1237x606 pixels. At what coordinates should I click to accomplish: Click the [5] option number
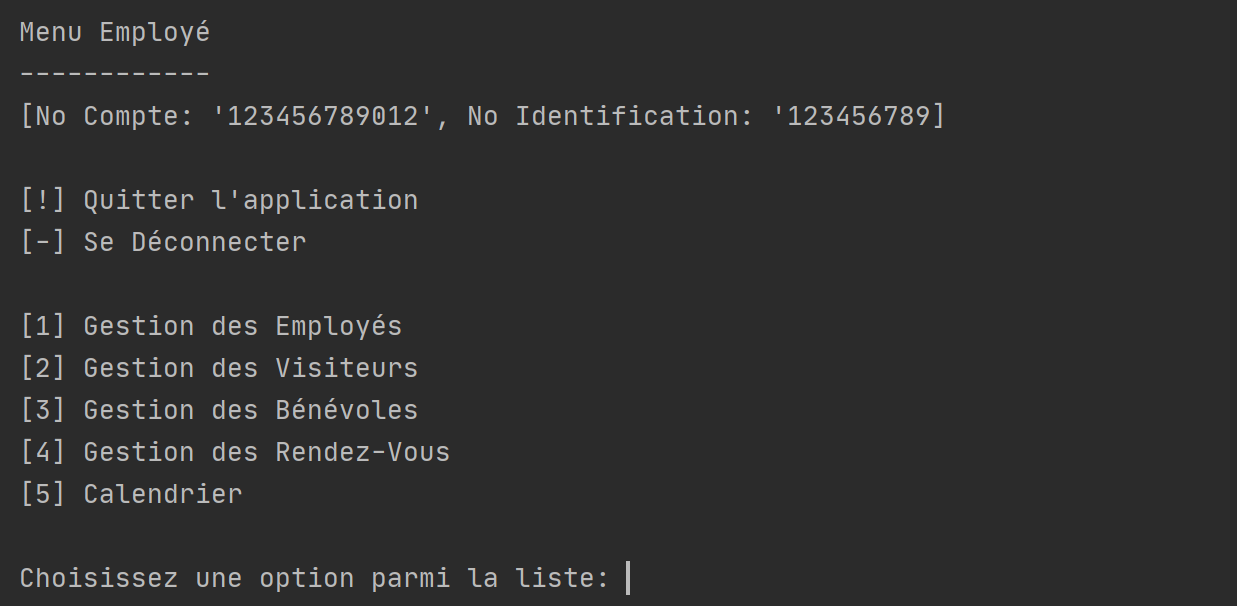[43, 494]
